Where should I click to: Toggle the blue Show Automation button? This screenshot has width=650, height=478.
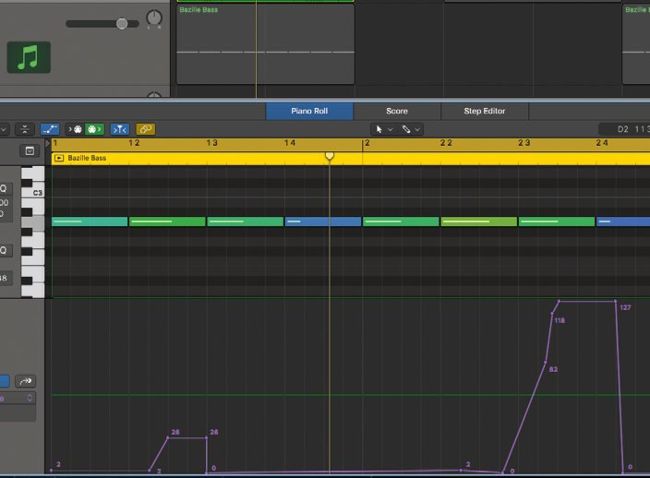tap(50, 129)
